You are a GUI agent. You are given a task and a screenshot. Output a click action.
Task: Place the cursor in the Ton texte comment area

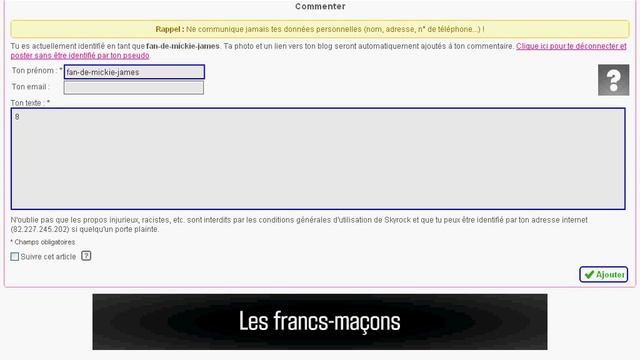[x=318, y=159]
